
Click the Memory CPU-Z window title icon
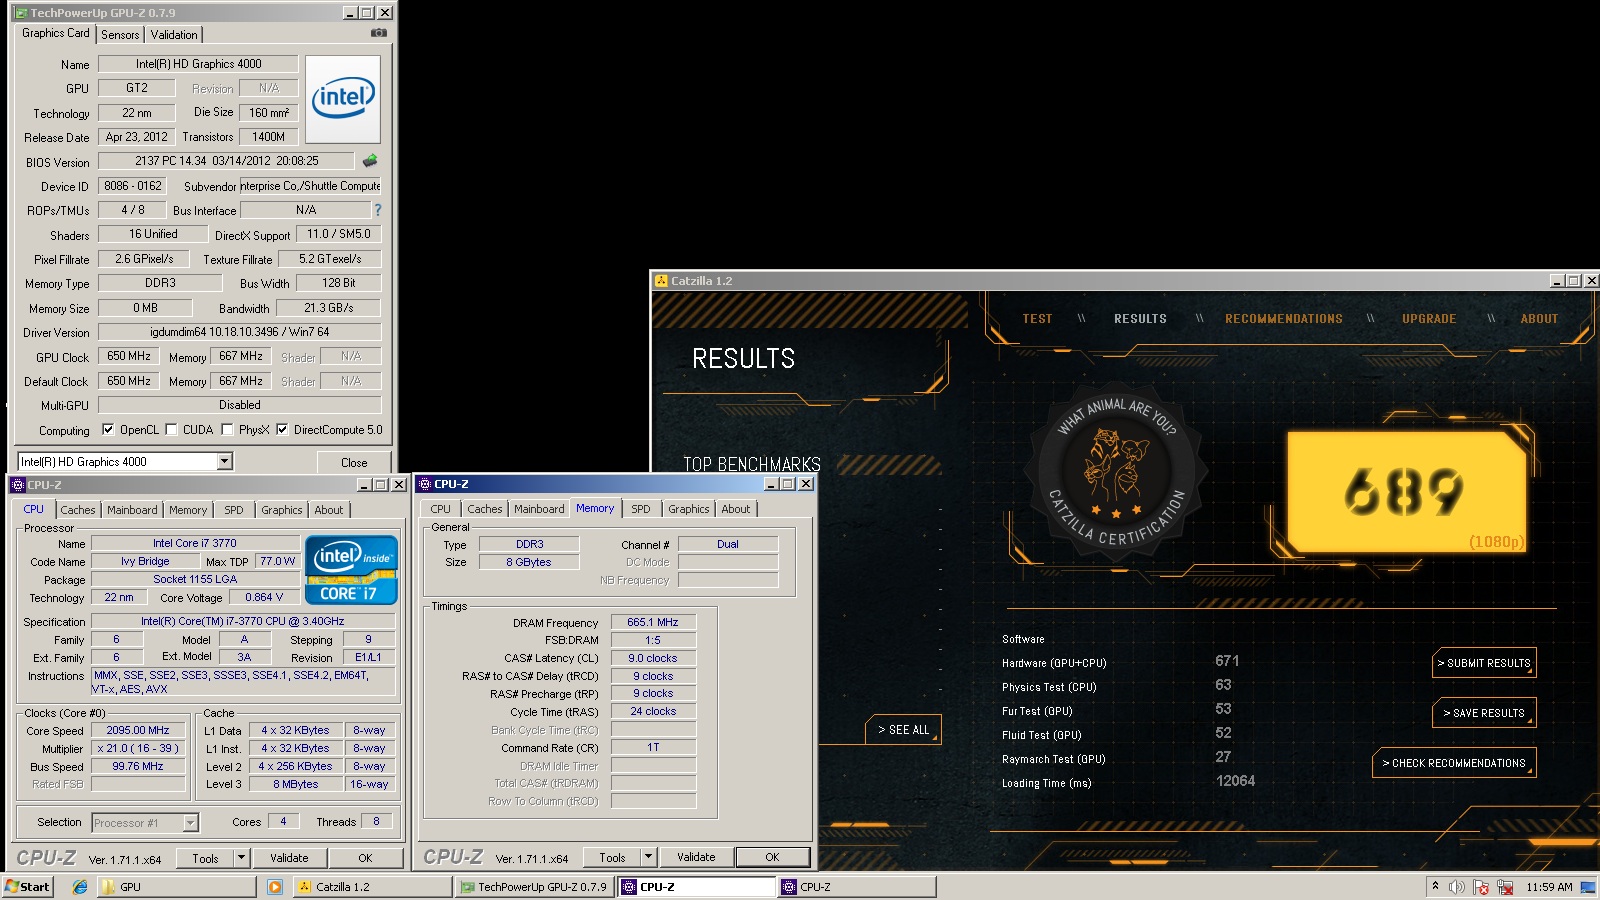425,484
